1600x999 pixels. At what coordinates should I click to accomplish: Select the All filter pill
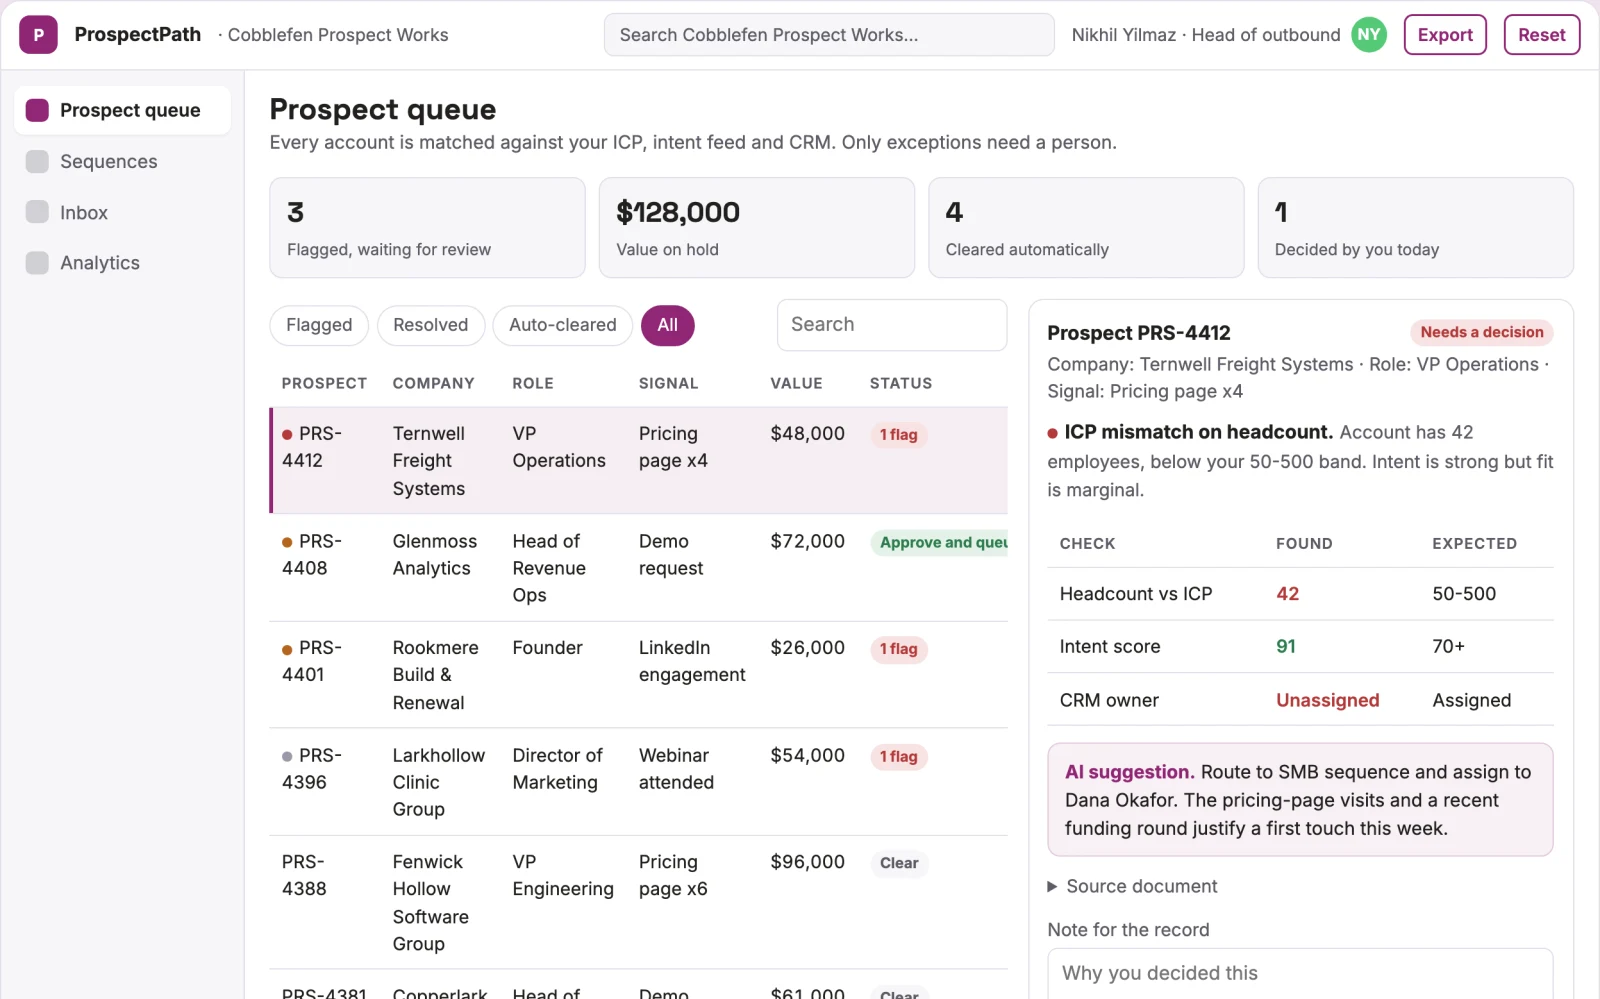point(667,325)
